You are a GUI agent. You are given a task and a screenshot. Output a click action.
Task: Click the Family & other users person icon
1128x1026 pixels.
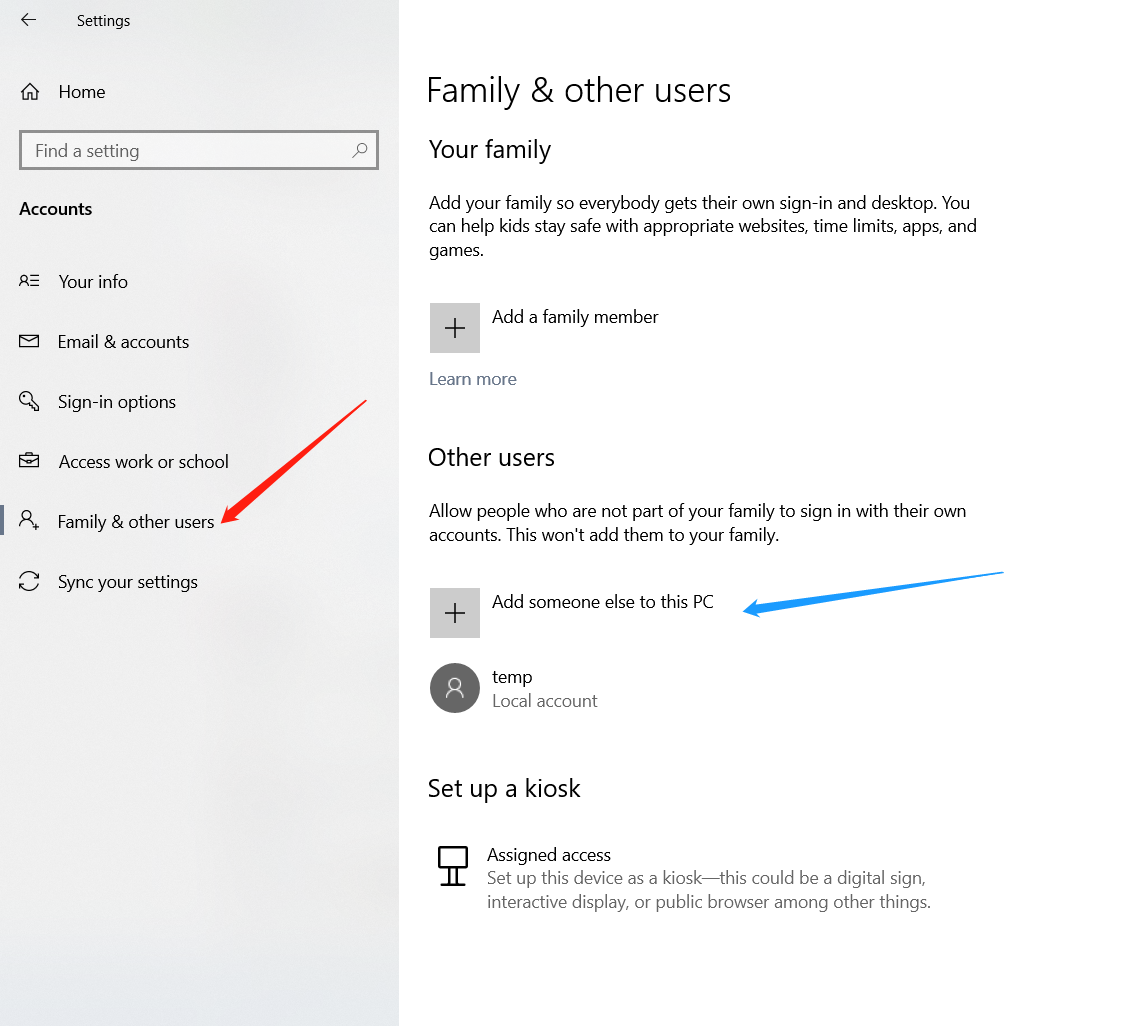(x=29, y=520)
